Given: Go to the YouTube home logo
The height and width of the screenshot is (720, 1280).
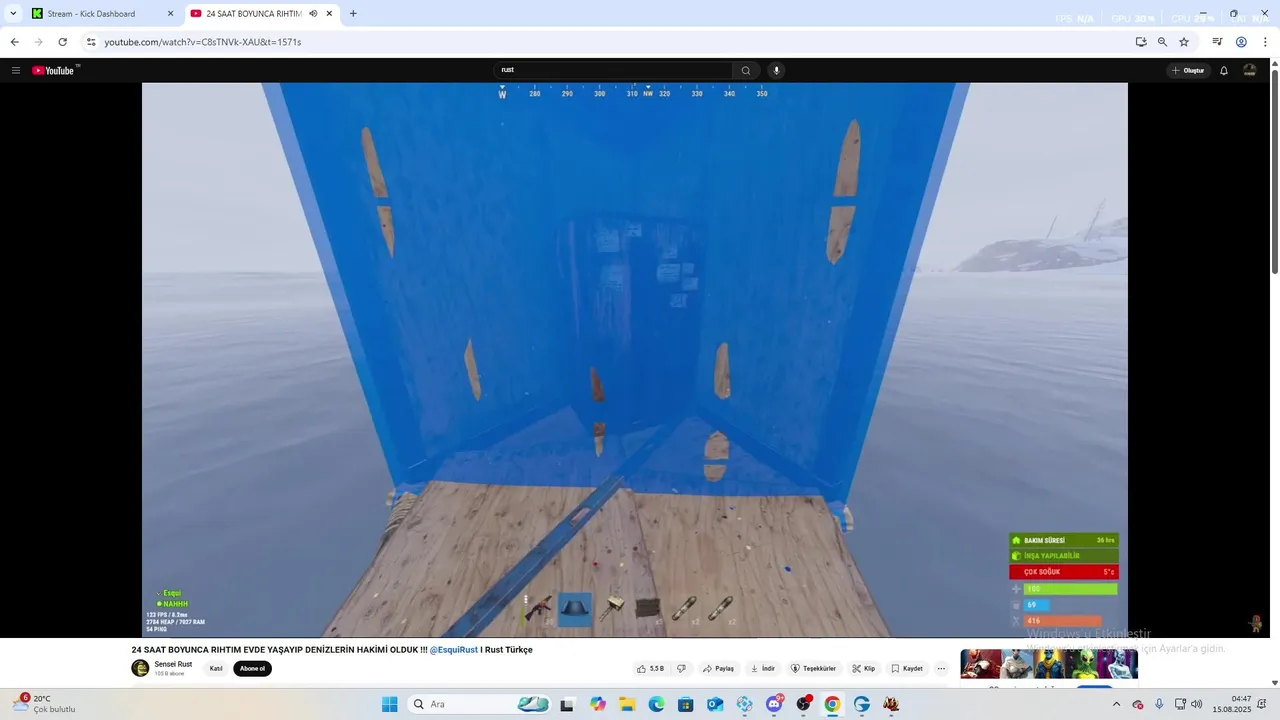Looking at the screenshot, I should point(54,70).
